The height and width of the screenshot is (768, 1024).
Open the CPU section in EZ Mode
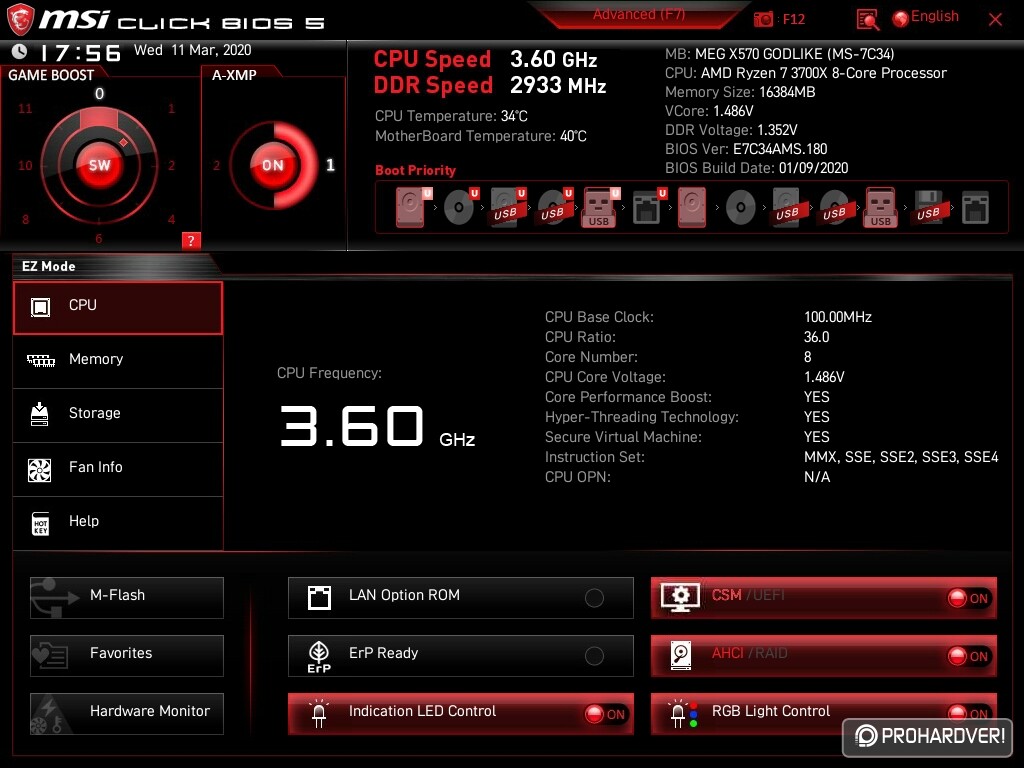pyautogui.click(x=118, y=308)
